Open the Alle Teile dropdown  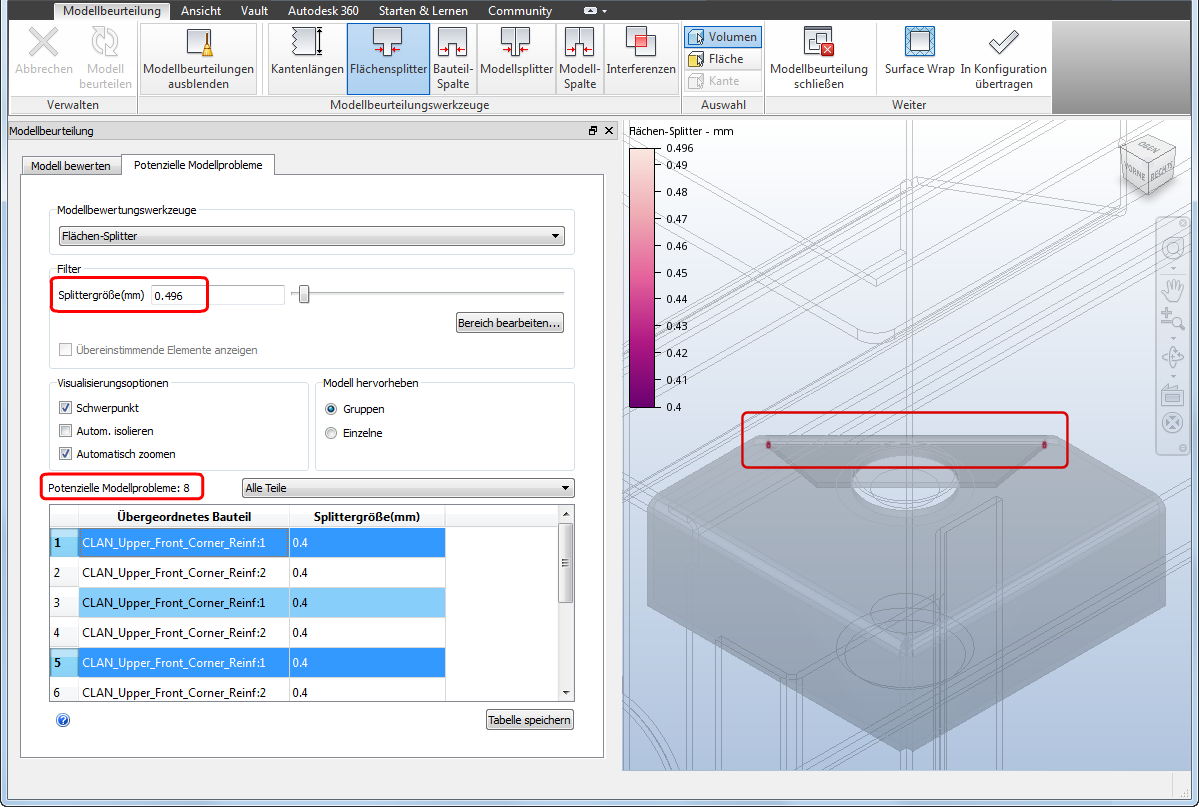[408, 488]
